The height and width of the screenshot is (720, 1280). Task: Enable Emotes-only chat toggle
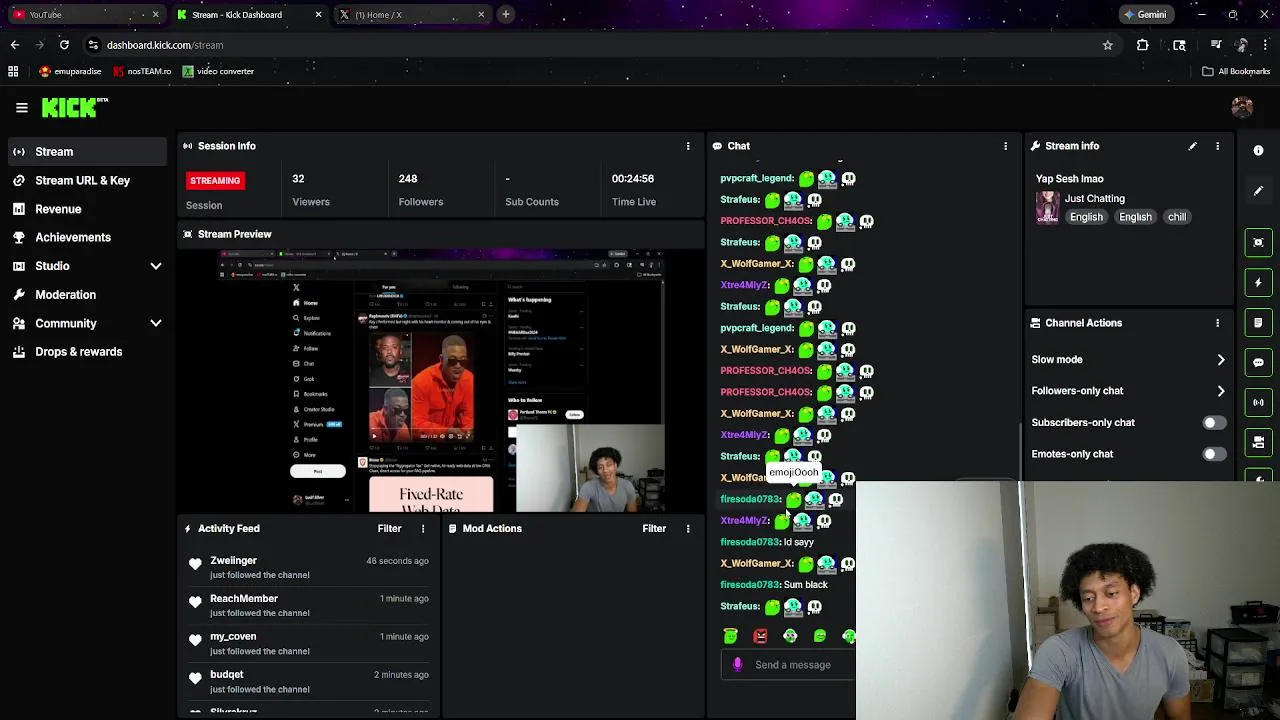pos(1213,454)
